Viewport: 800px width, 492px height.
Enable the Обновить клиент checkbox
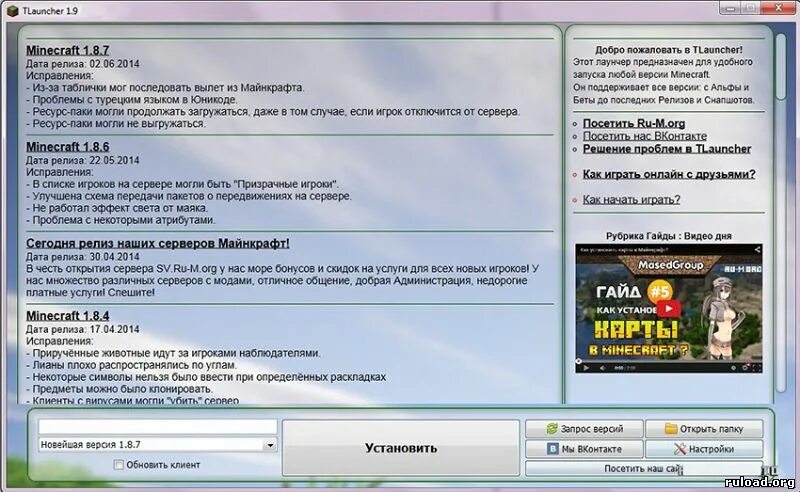click(118, 464)
